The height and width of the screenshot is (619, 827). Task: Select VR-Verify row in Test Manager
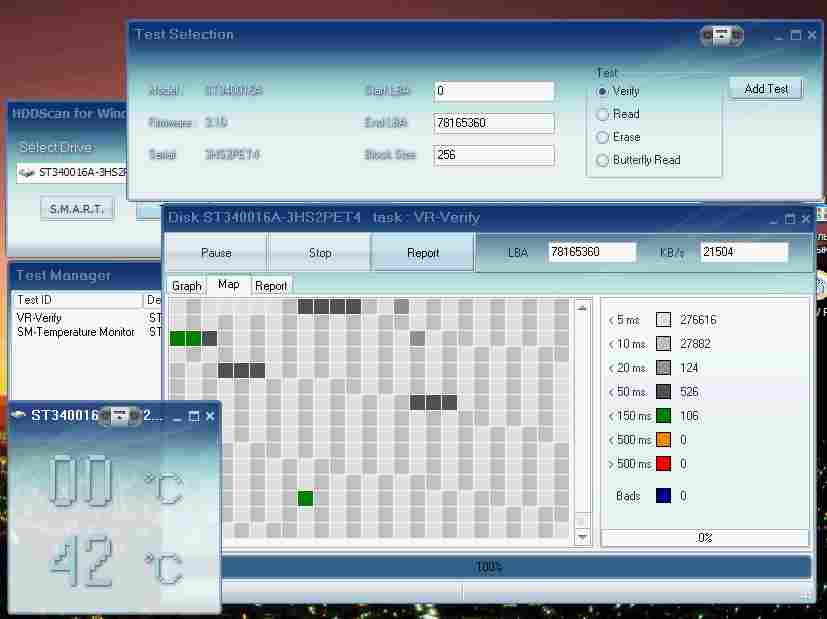[88, 318]
